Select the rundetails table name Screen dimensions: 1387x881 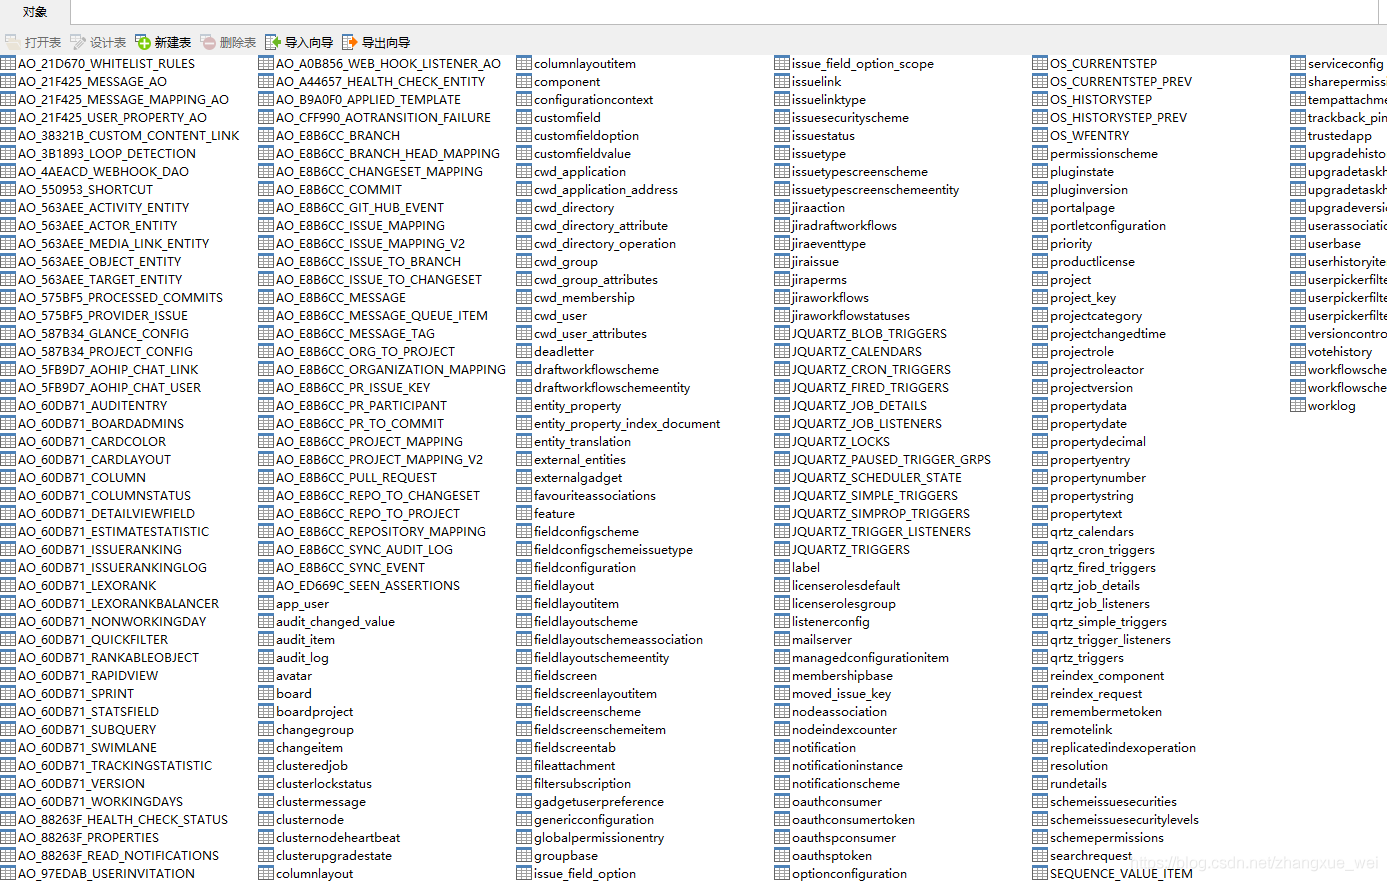pyautogui.click(x=1079, y=783)
